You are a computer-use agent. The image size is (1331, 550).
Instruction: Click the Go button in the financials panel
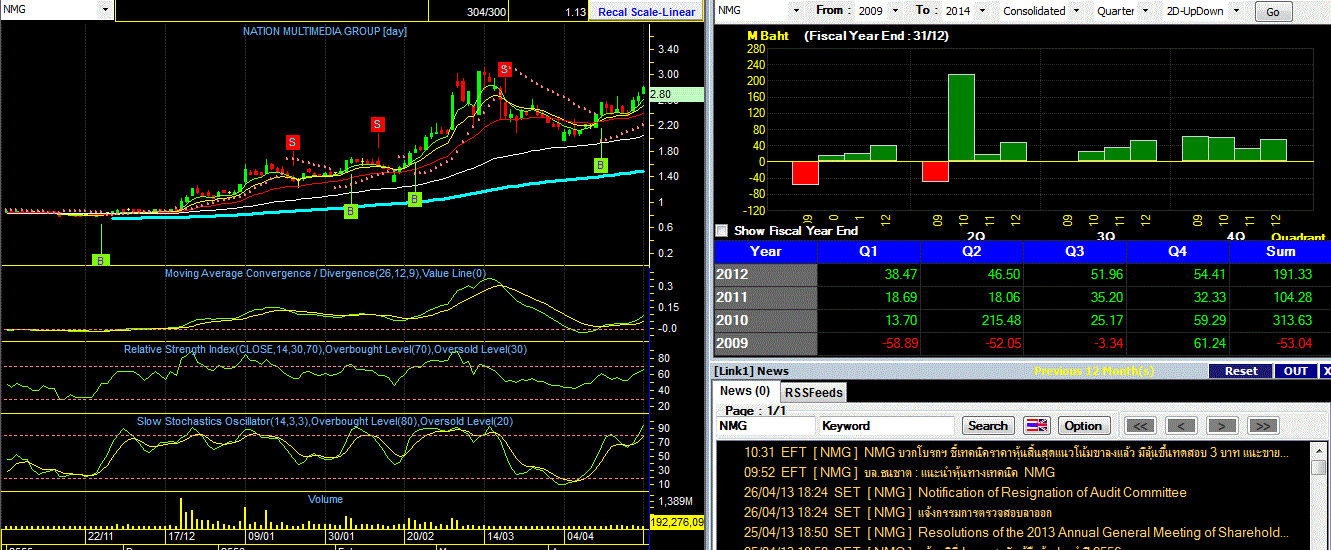[x=1272, y=12]
